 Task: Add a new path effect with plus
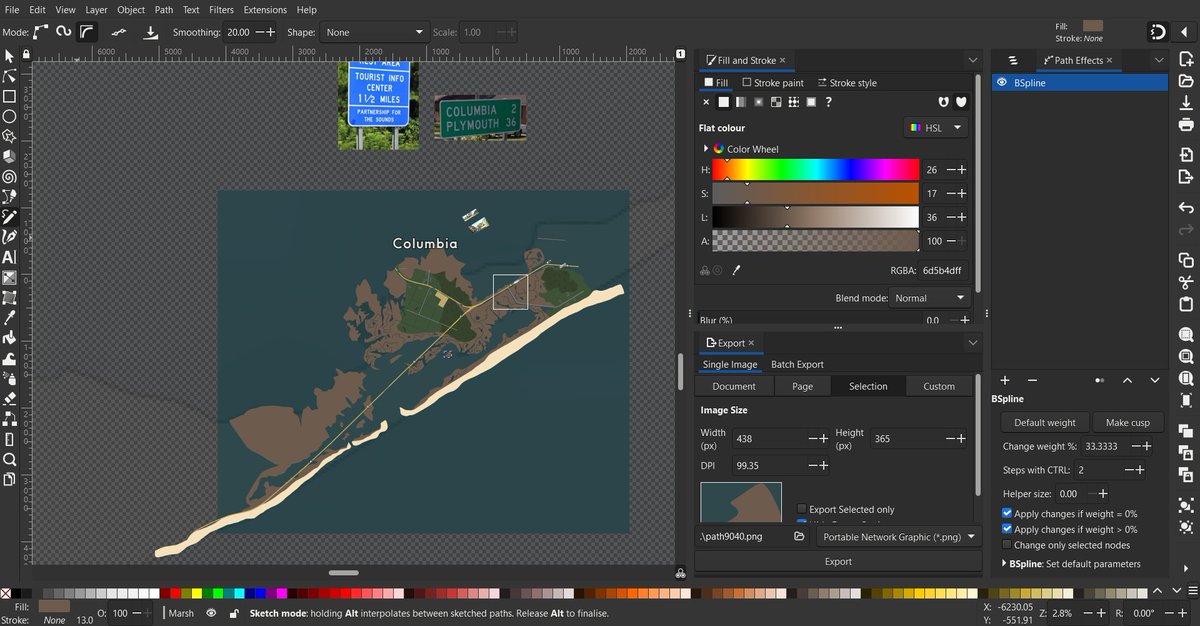click(1005, 380)
